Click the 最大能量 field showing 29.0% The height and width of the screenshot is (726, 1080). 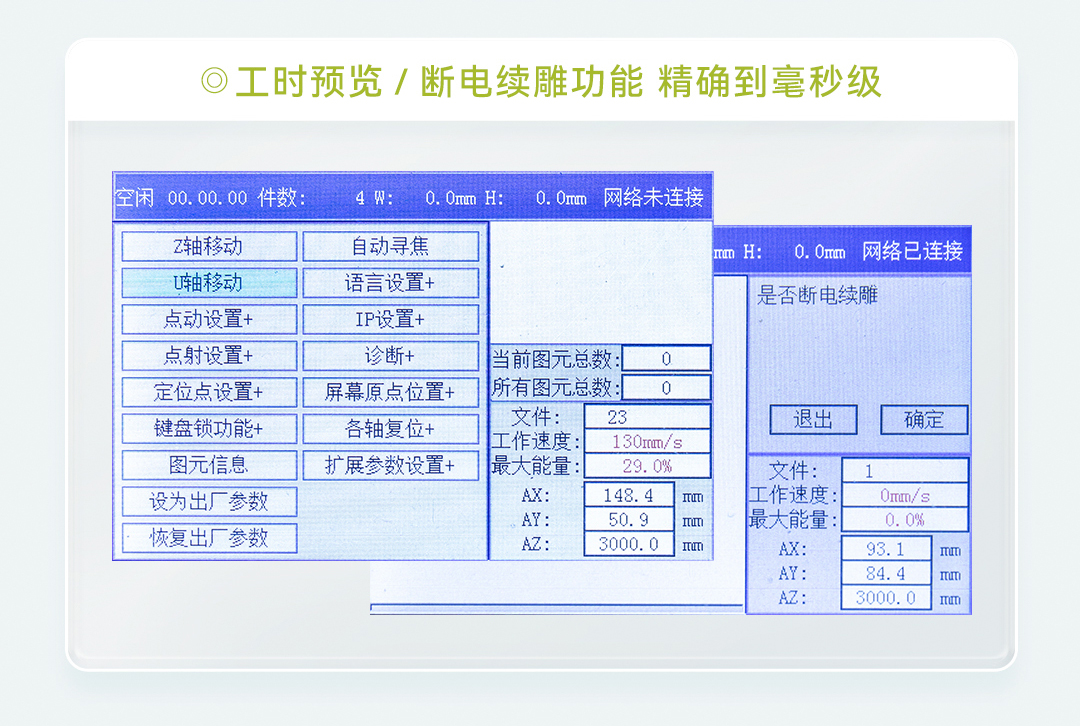(x=647, y=466)
